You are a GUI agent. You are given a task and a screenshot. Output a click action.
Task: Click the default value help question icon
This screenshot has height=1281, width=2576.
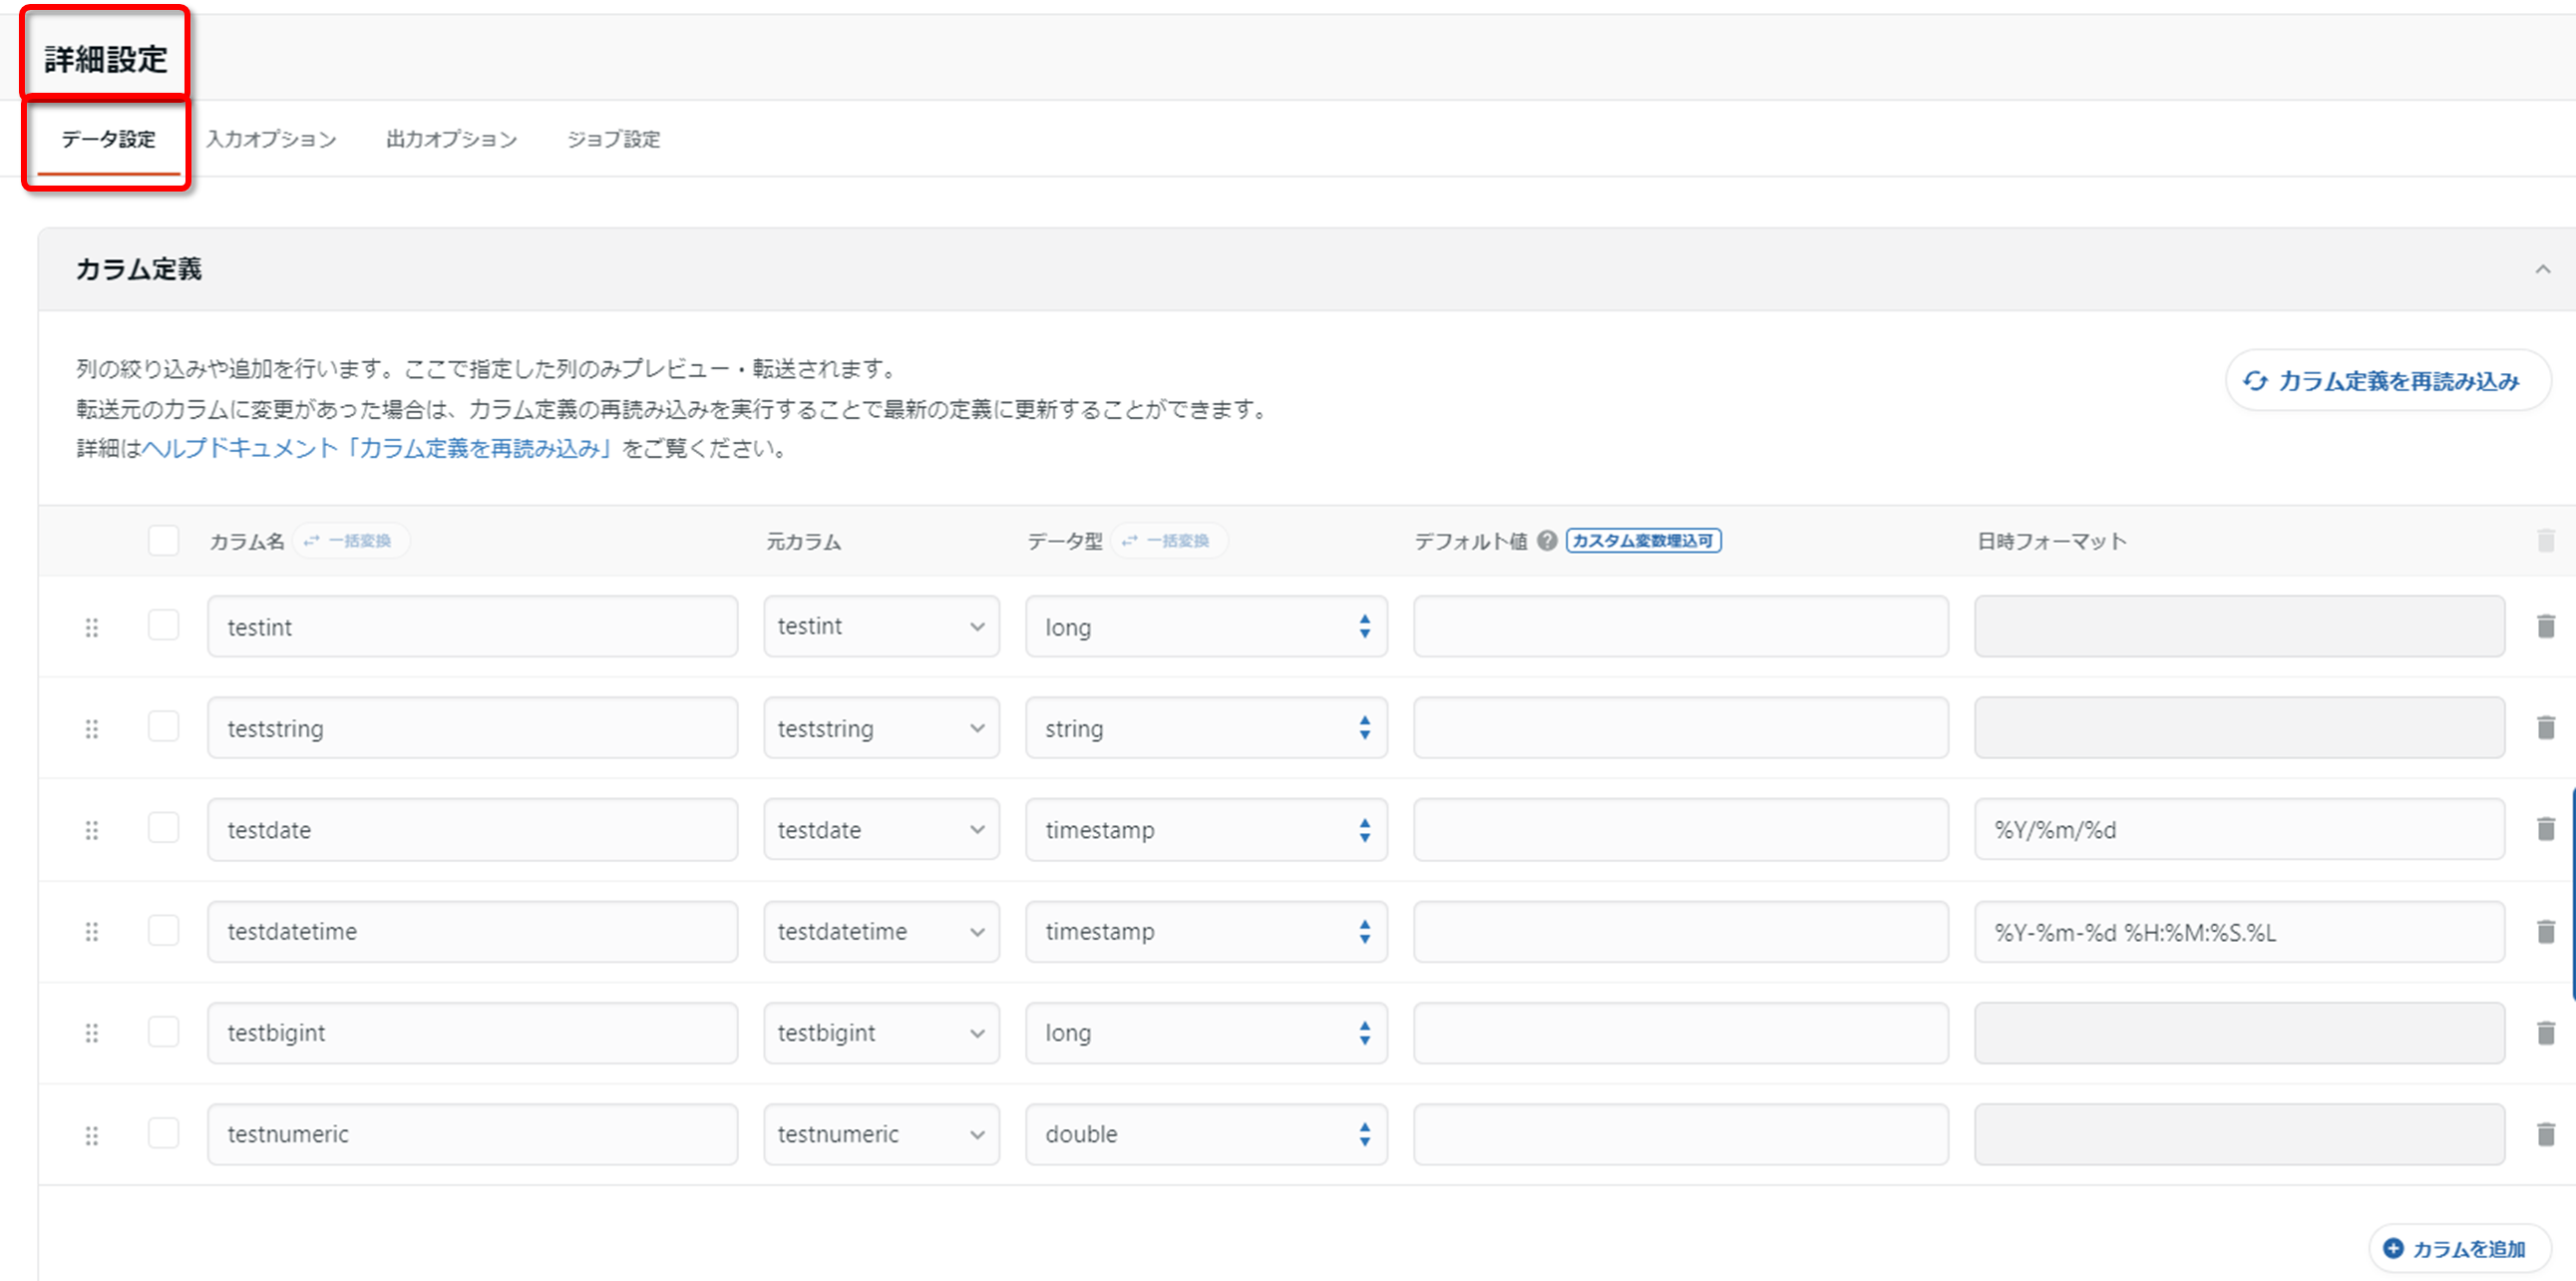pyautogui.click(x=1547, y=541)
